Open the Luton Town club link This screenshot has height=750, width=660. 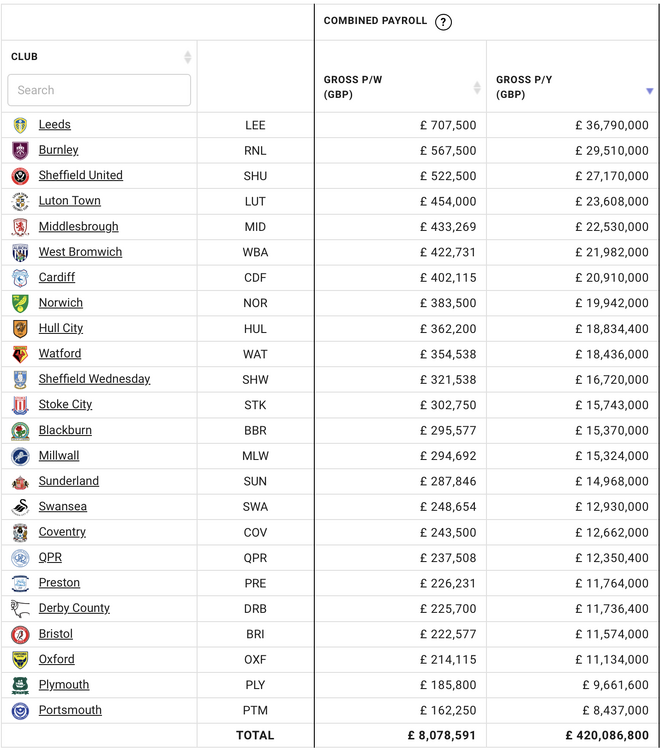coord(70,201)
